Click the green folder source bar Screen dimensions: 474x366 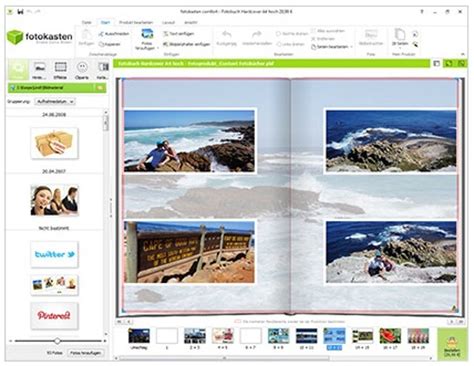click(x=57, y=88)
